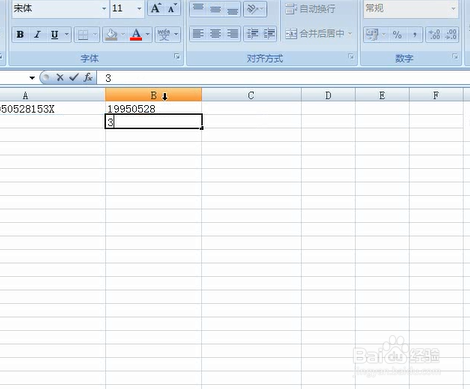This screenshot has height=389, width=470.
Task: Apply red font color
Action: point(136,34)
